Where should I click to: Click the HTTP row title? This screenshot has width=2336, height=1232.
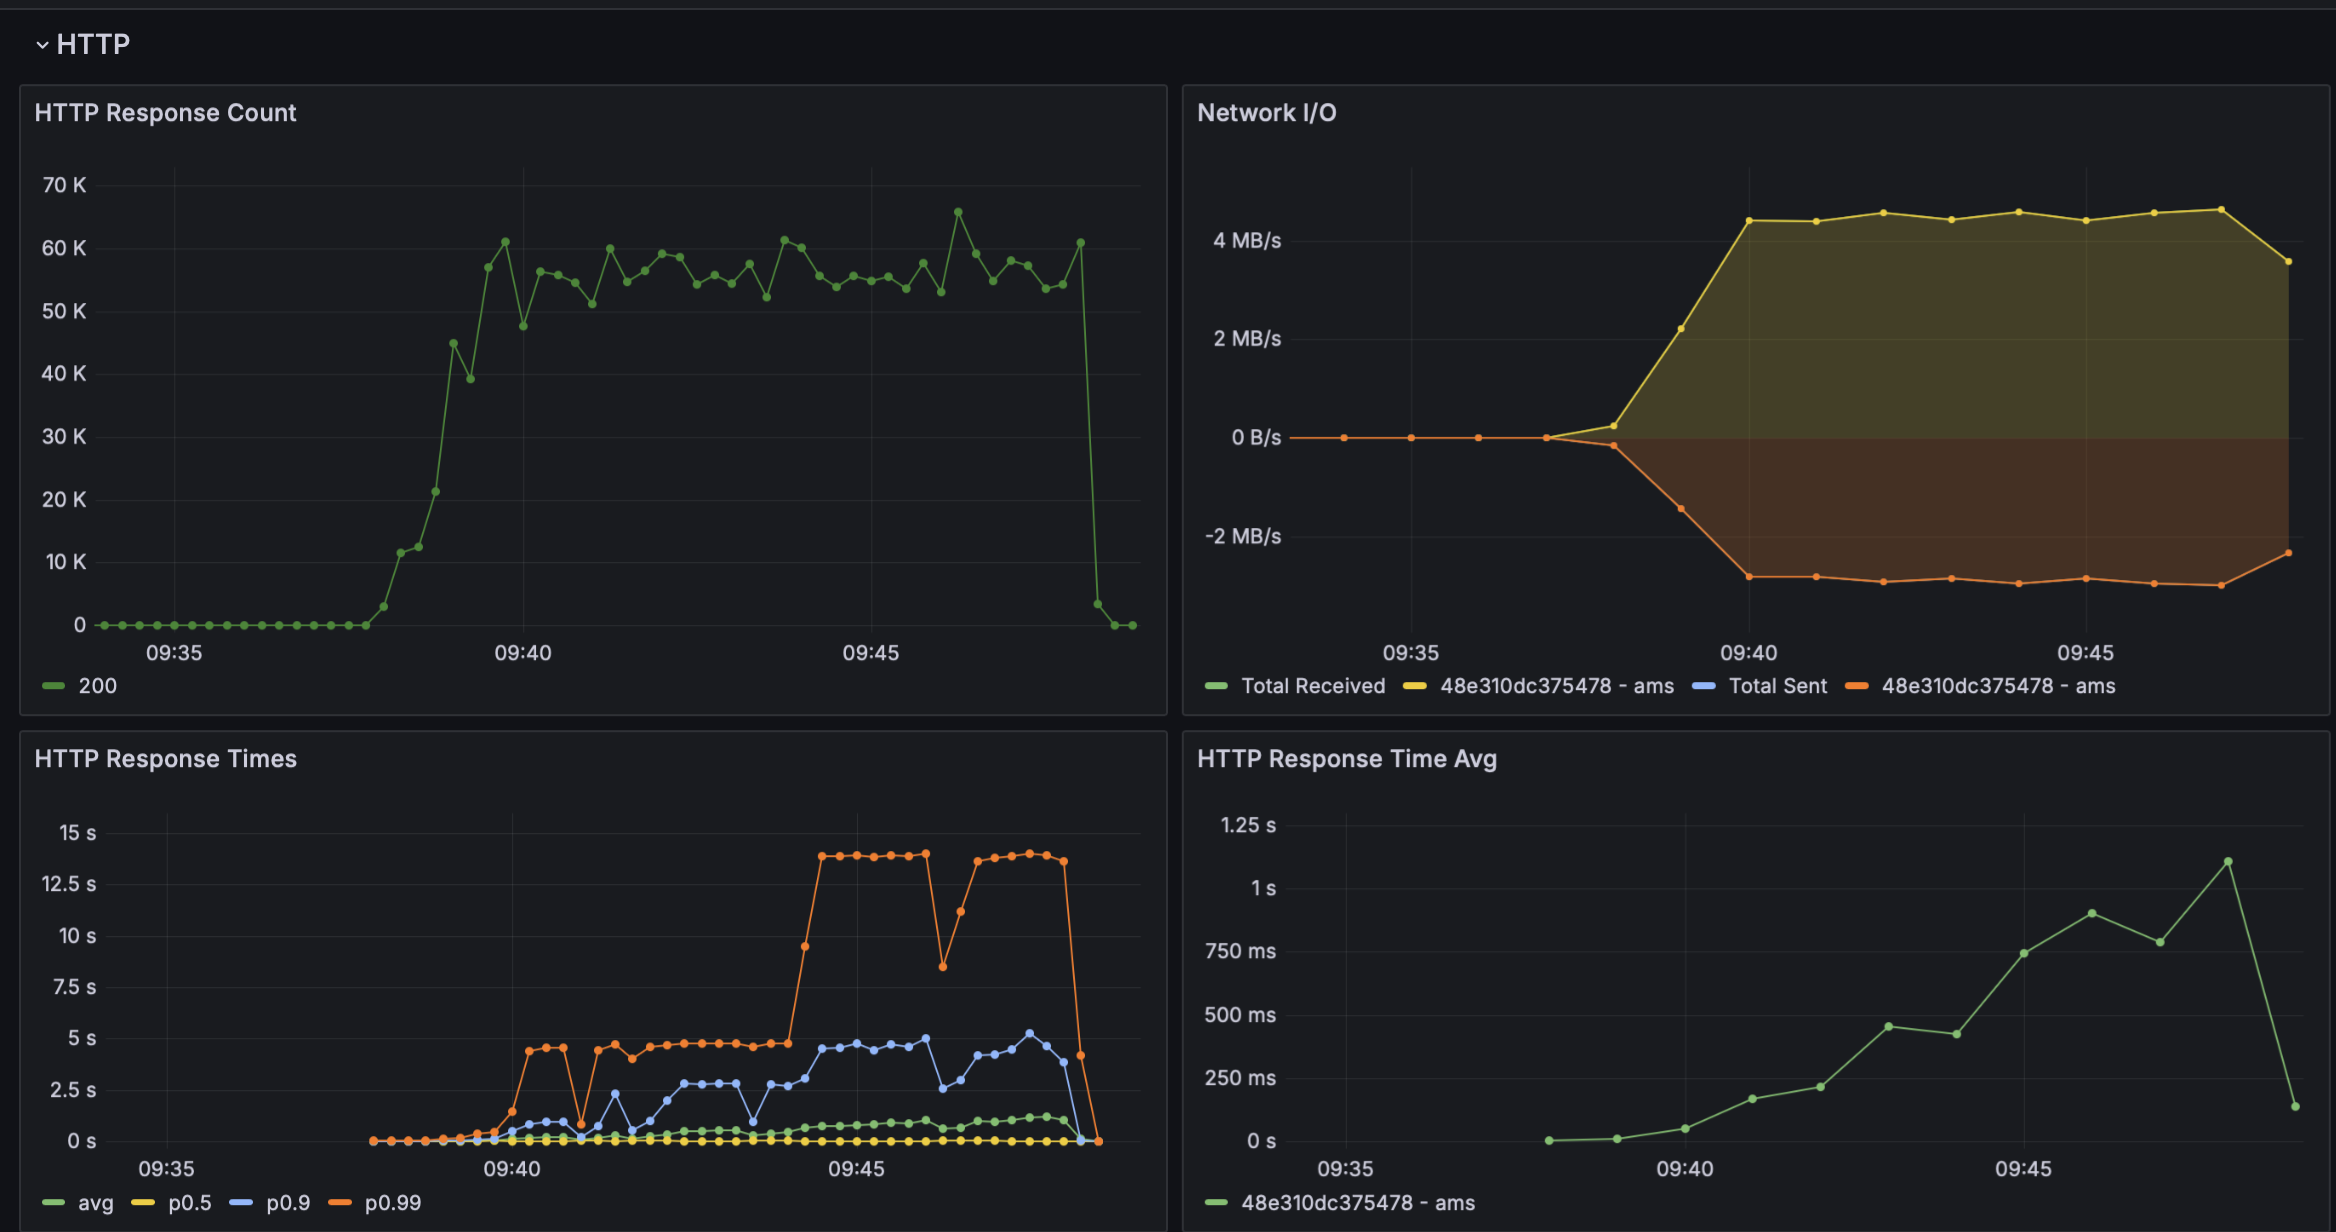pos(93,45)
